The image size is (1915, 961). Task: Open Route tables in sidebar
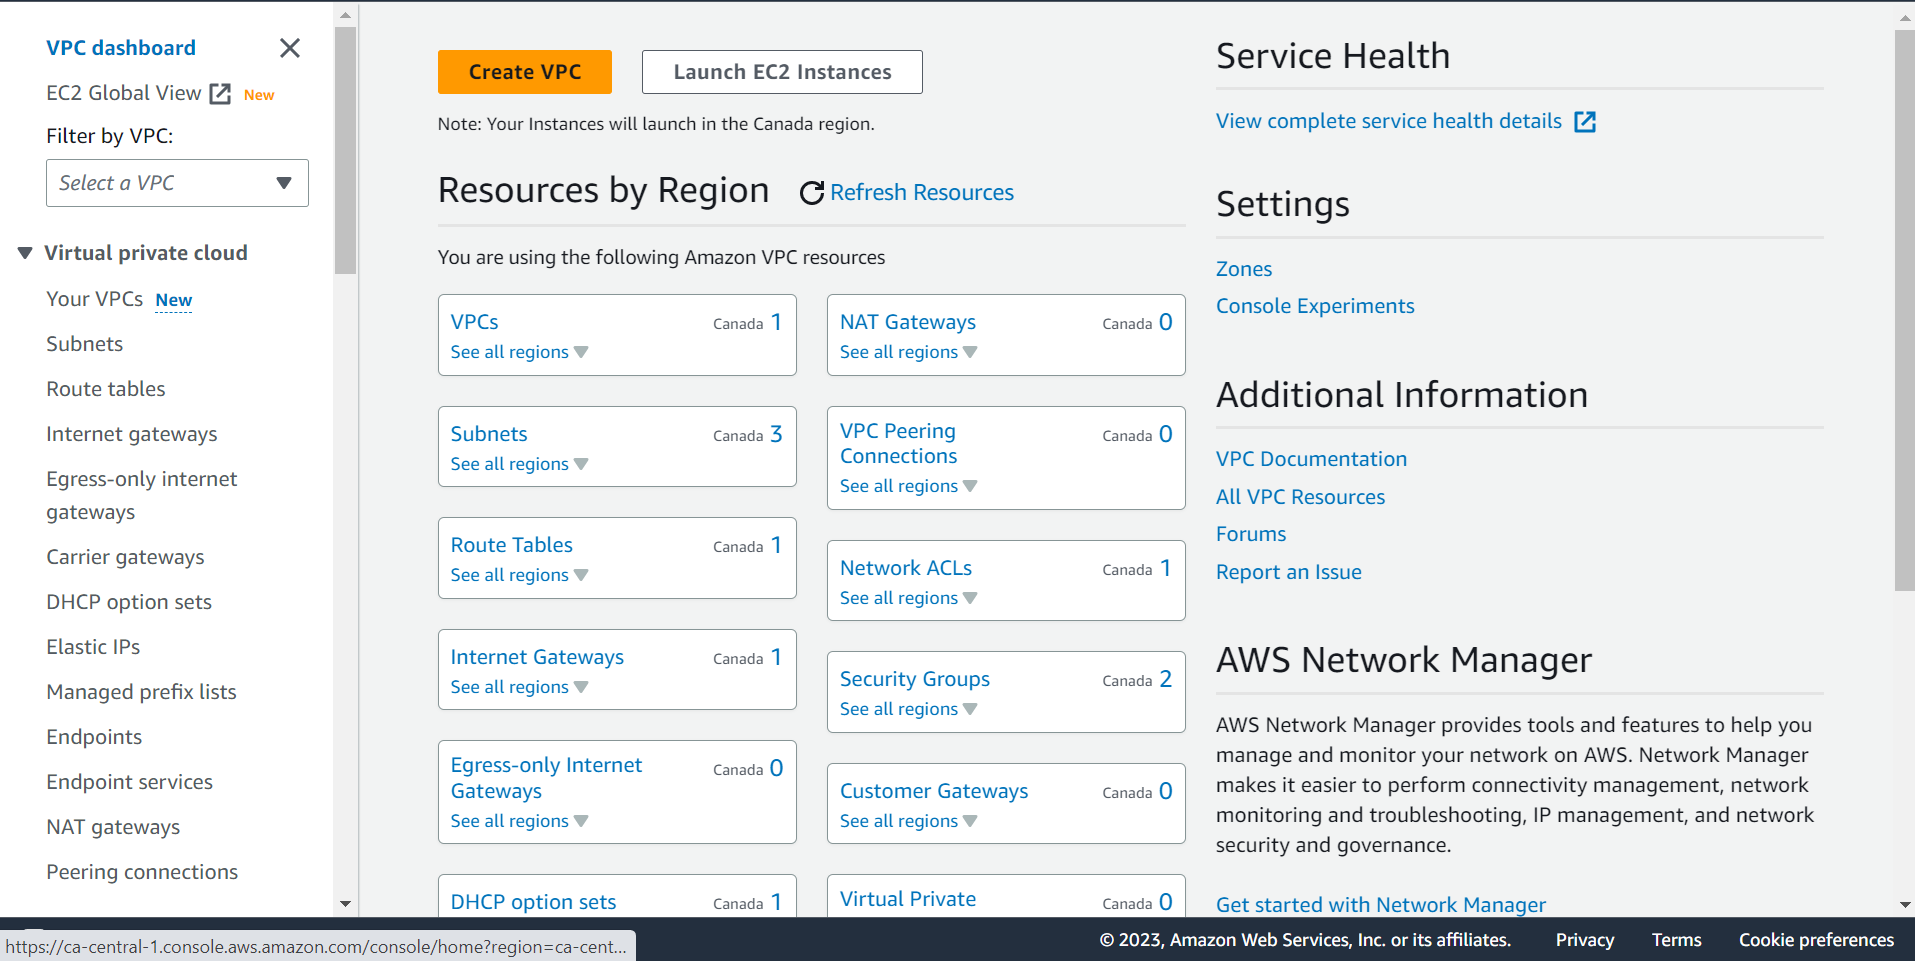[106, 389]
